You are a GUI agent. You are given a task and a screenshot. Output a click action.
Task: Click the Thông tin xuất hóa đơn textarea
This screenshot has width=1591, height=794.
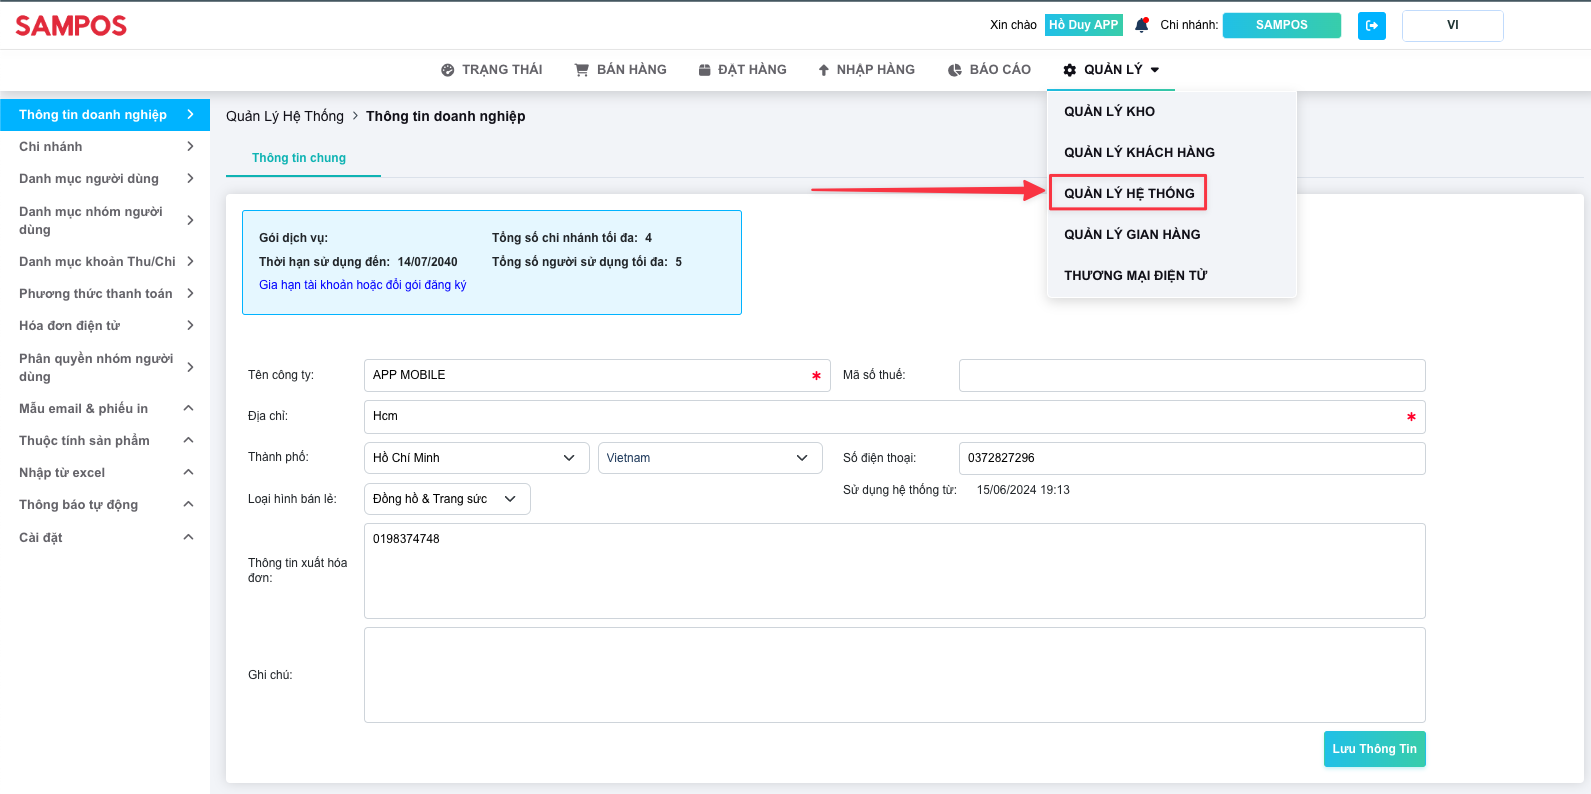click(x=895, y=571)
